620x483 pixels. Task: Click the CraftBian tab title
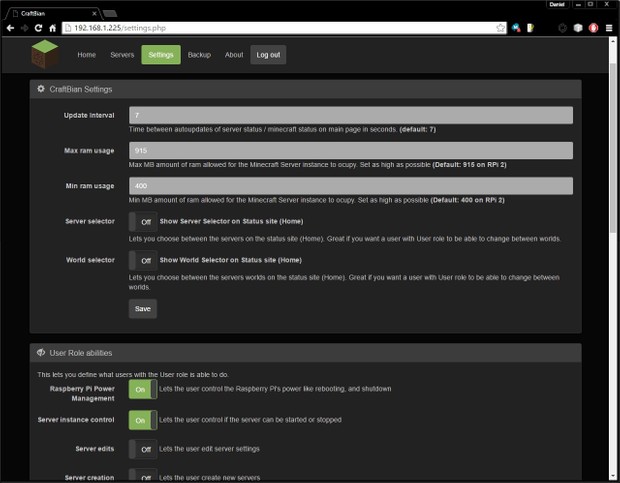[x=33, y=13]
